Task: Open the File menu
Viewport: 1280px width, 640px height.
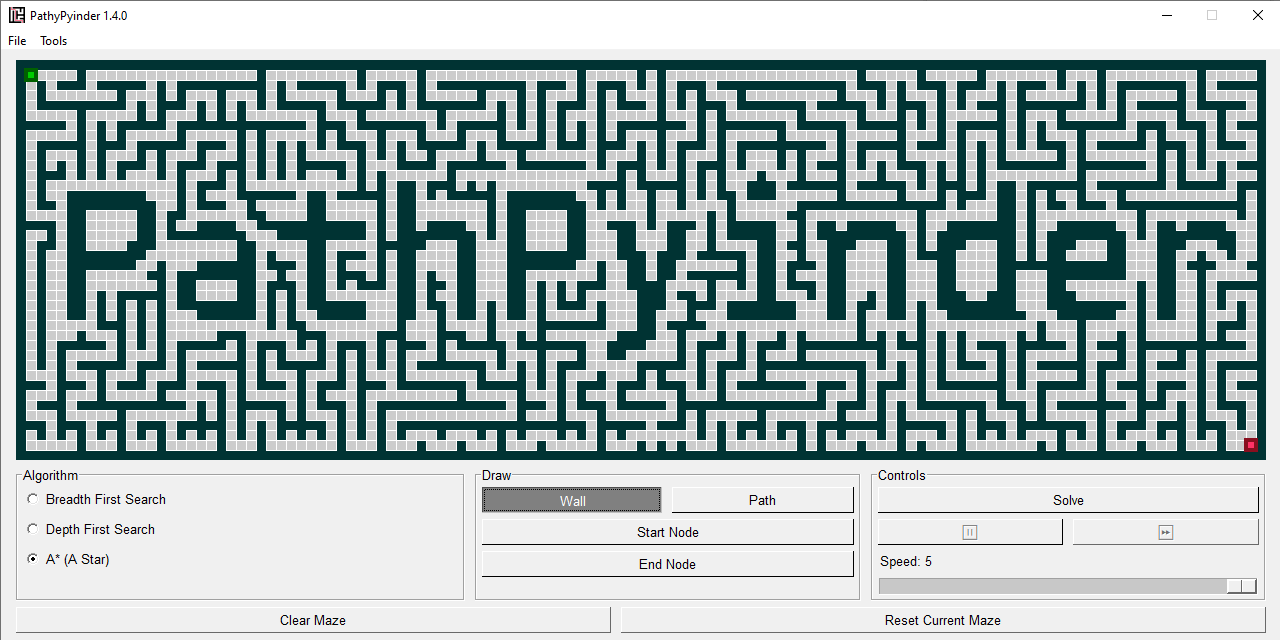Action: point(17,41)
